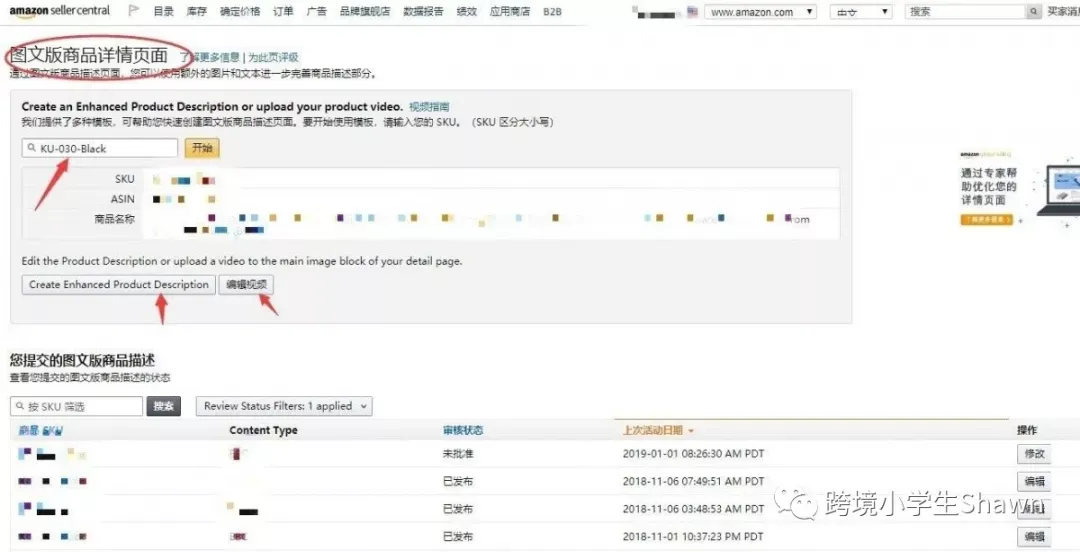Screen dimensions: 1080x552
Task: Open the 品牌旗舰店 menu
Action: (365, 12)
